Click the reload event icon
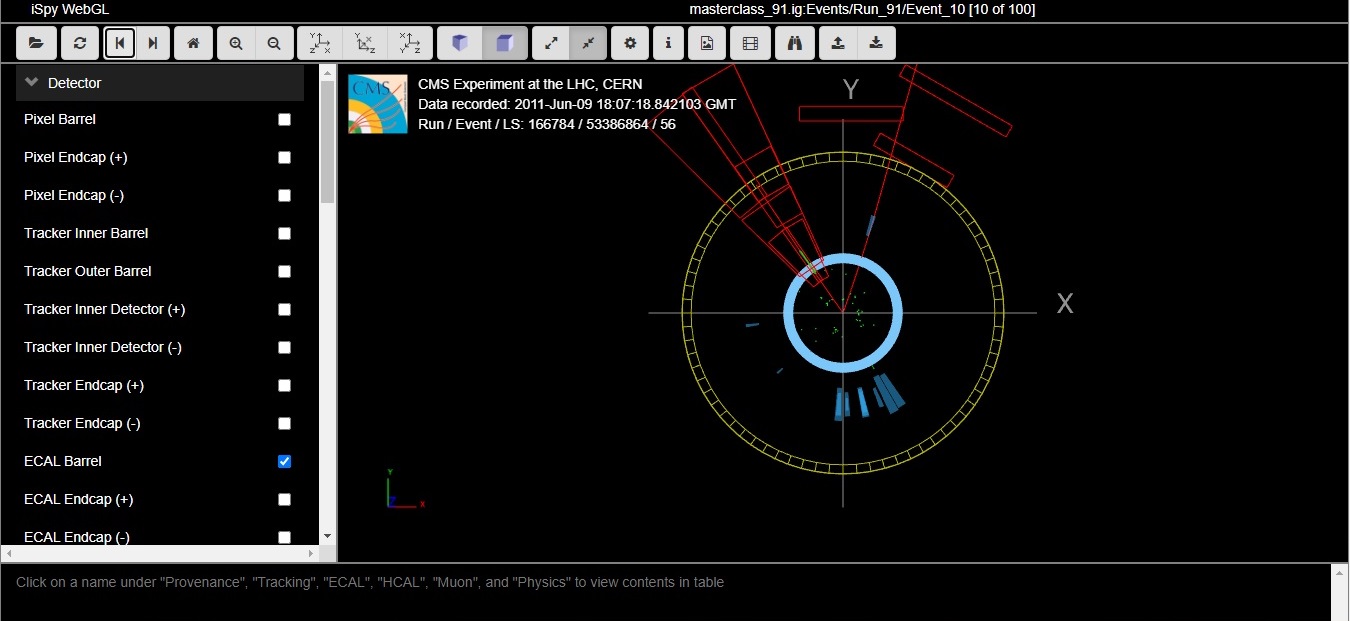 point(80,43)
